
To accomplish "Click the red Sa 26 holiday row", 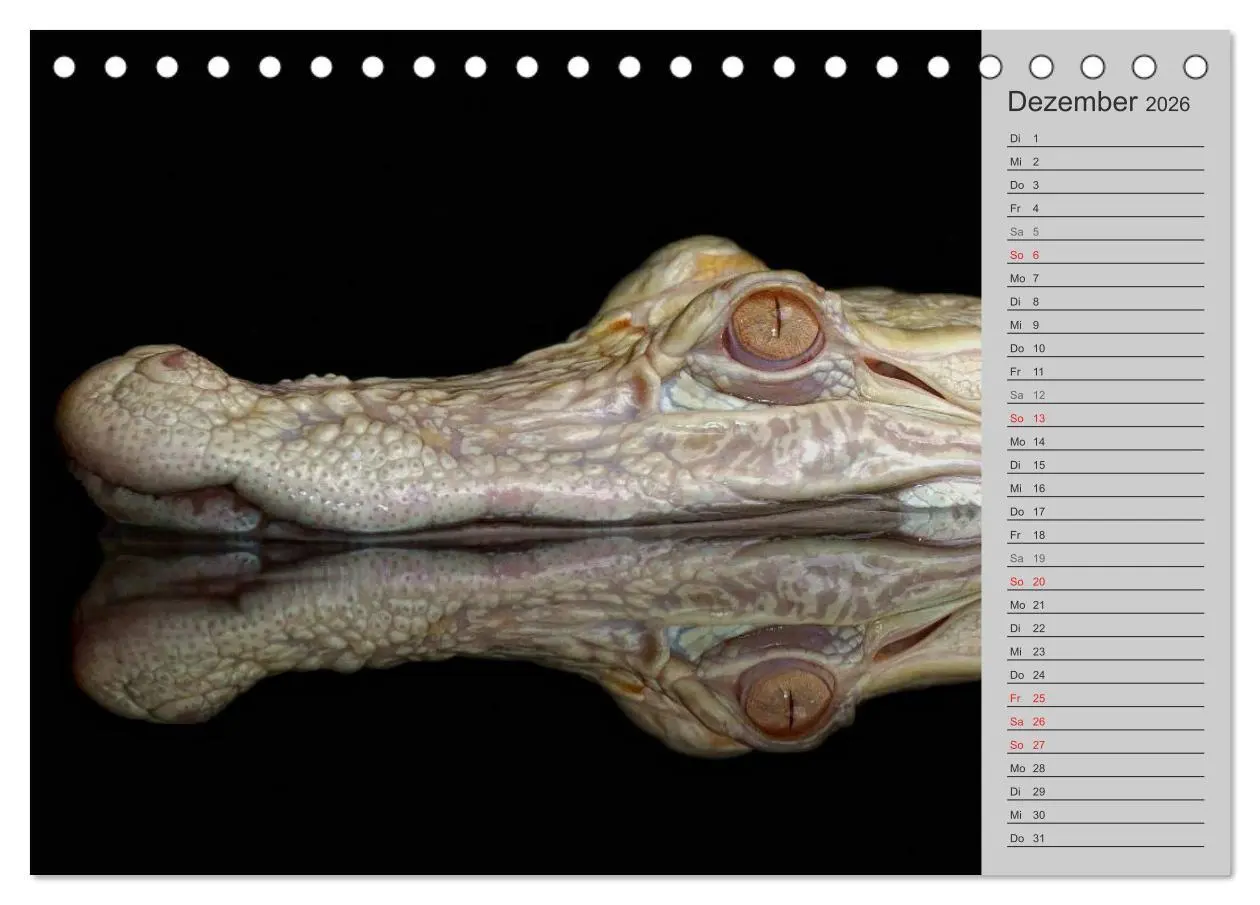I will [x=1105, y=722].
